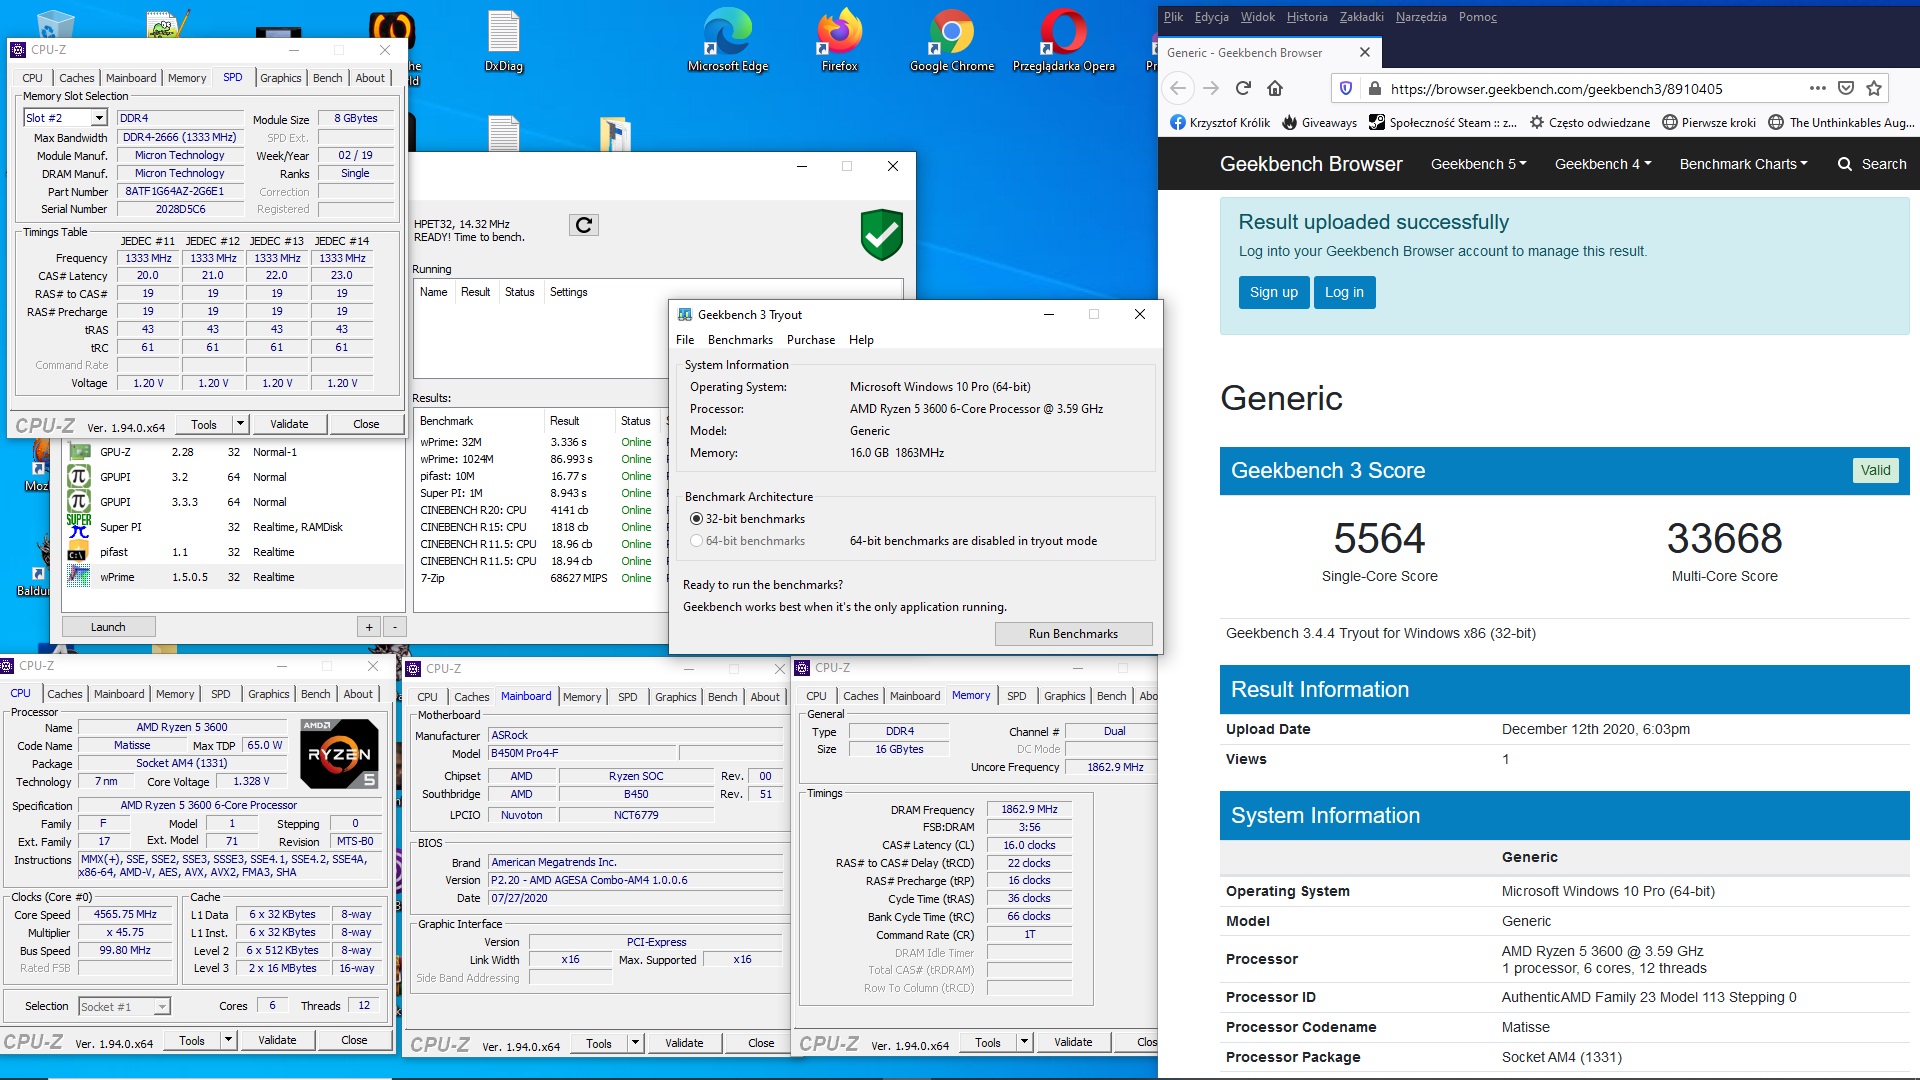Screen dimensions: 1920x1080
Task: Open Graphics tab in Mainboard CPU-Z window
Action: 675,697
